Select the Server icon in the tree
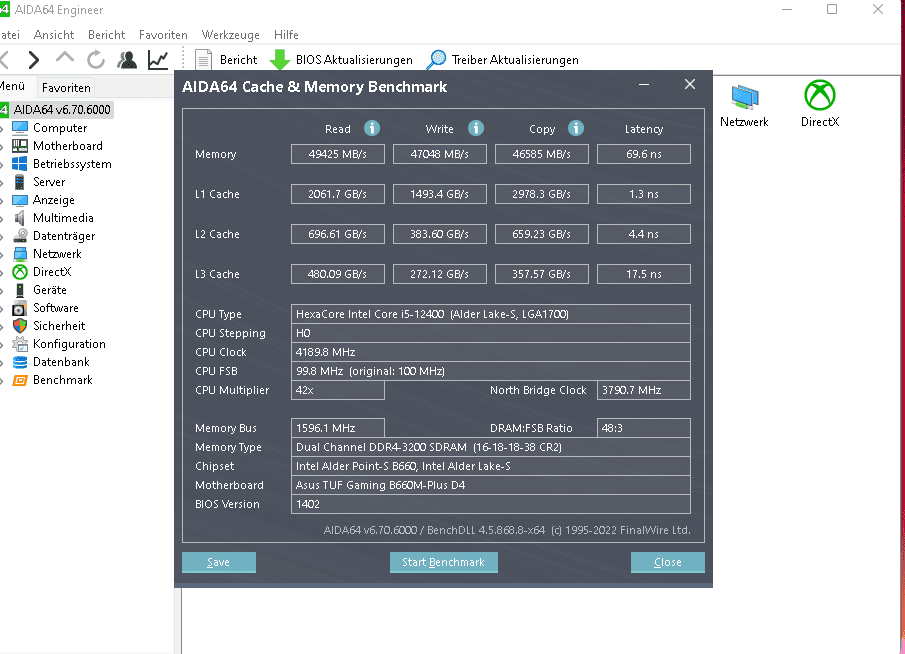905x654 pixels. point(20,182)
